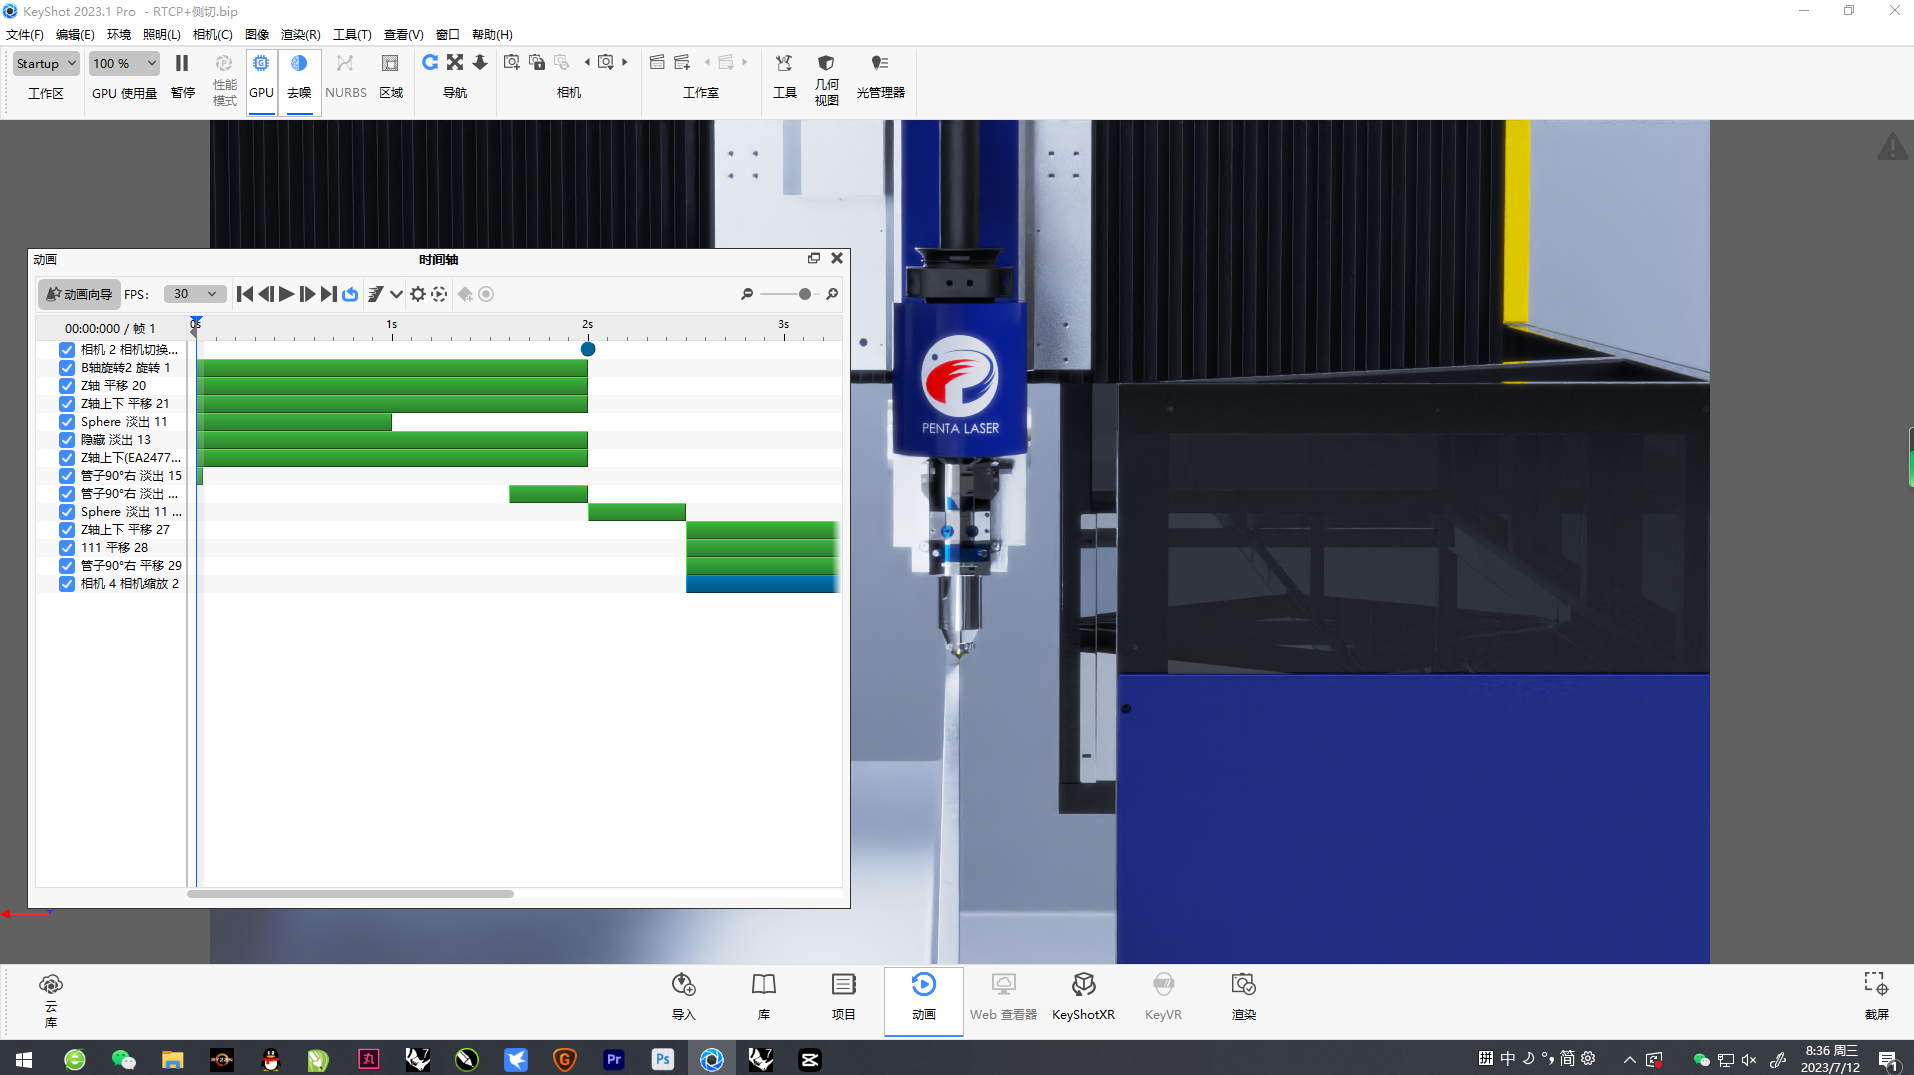
Task: Expand the GPU 使用量 percentage dropdown
Action: 123,63
